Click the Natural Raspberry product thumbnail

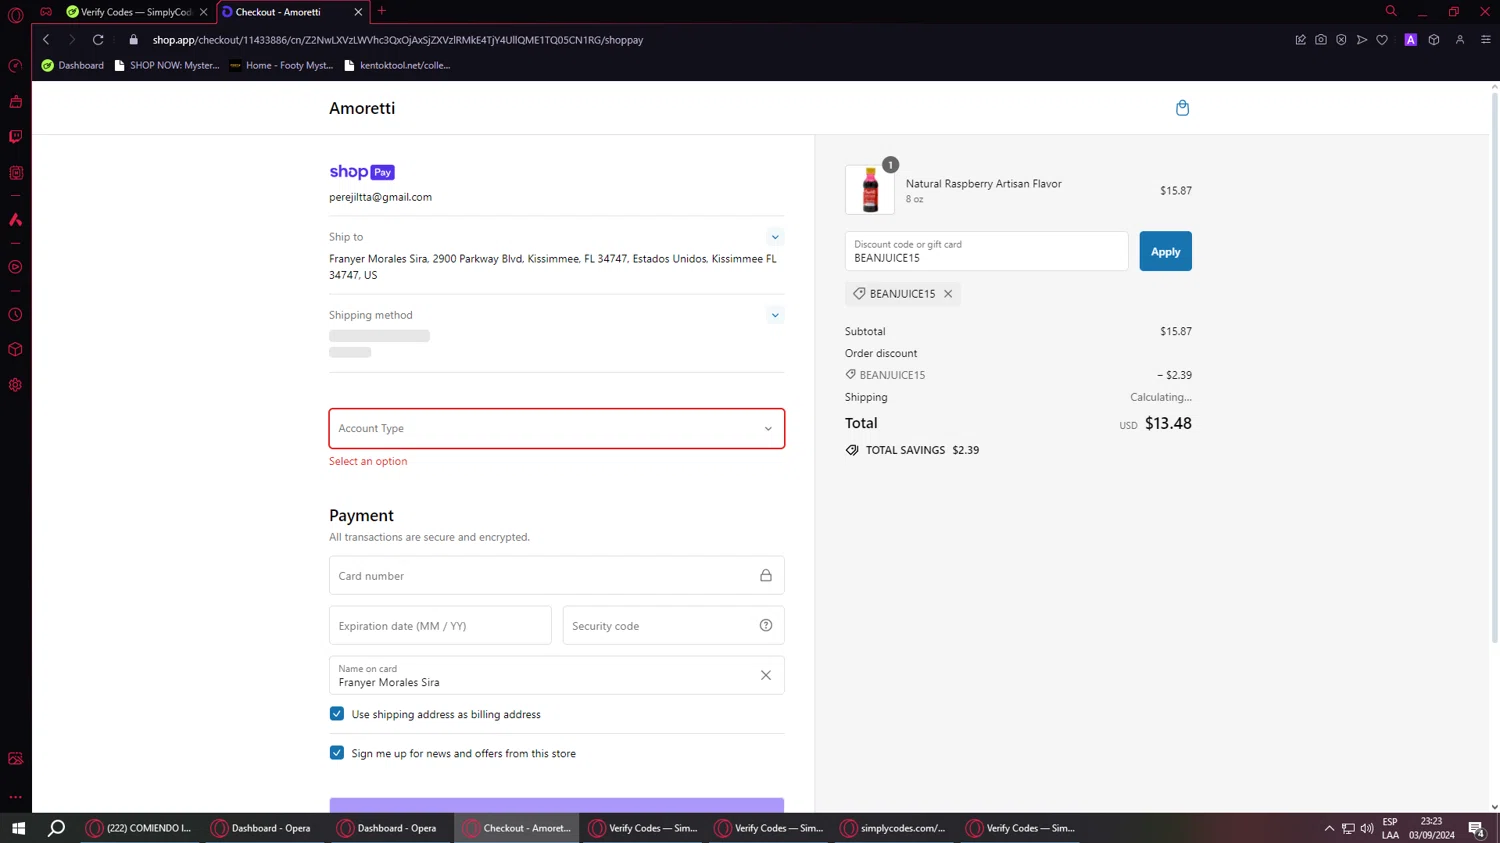click(870, 190)
